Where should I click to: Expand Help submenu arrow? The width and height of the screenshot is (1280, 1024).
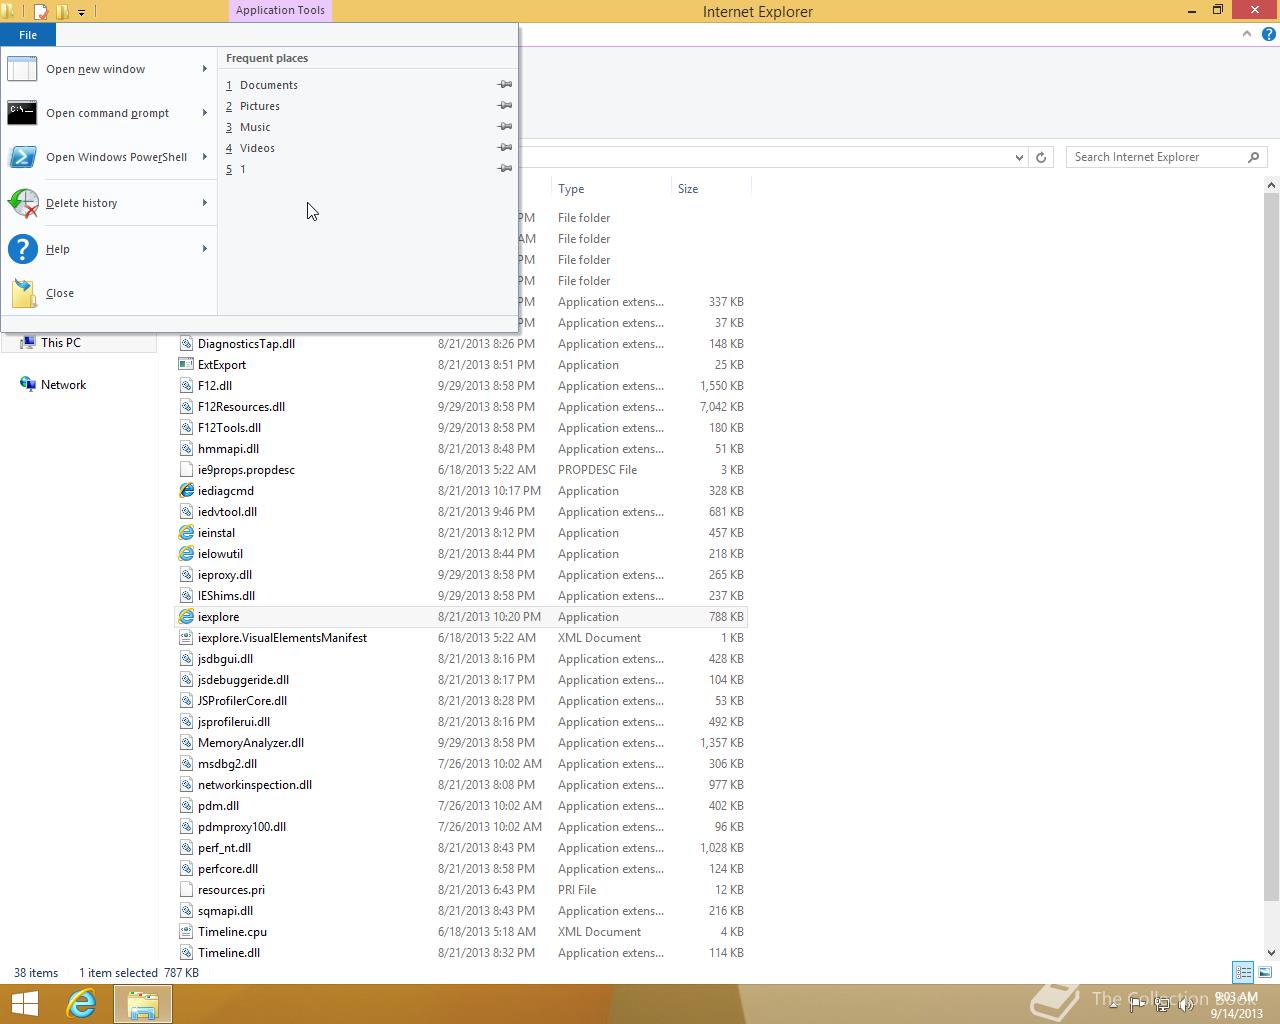click(x=204, y=249)
